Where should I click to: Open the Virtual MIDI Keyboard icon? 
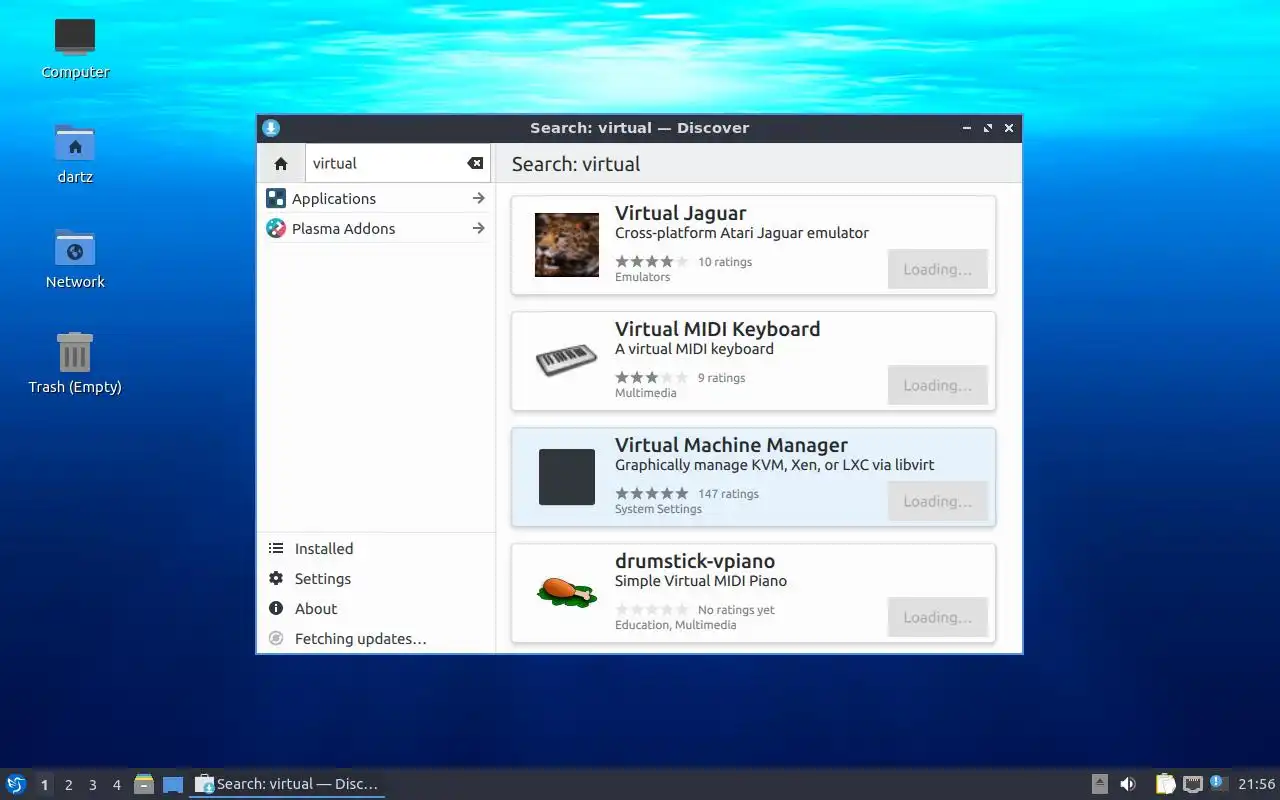(567, 361)
